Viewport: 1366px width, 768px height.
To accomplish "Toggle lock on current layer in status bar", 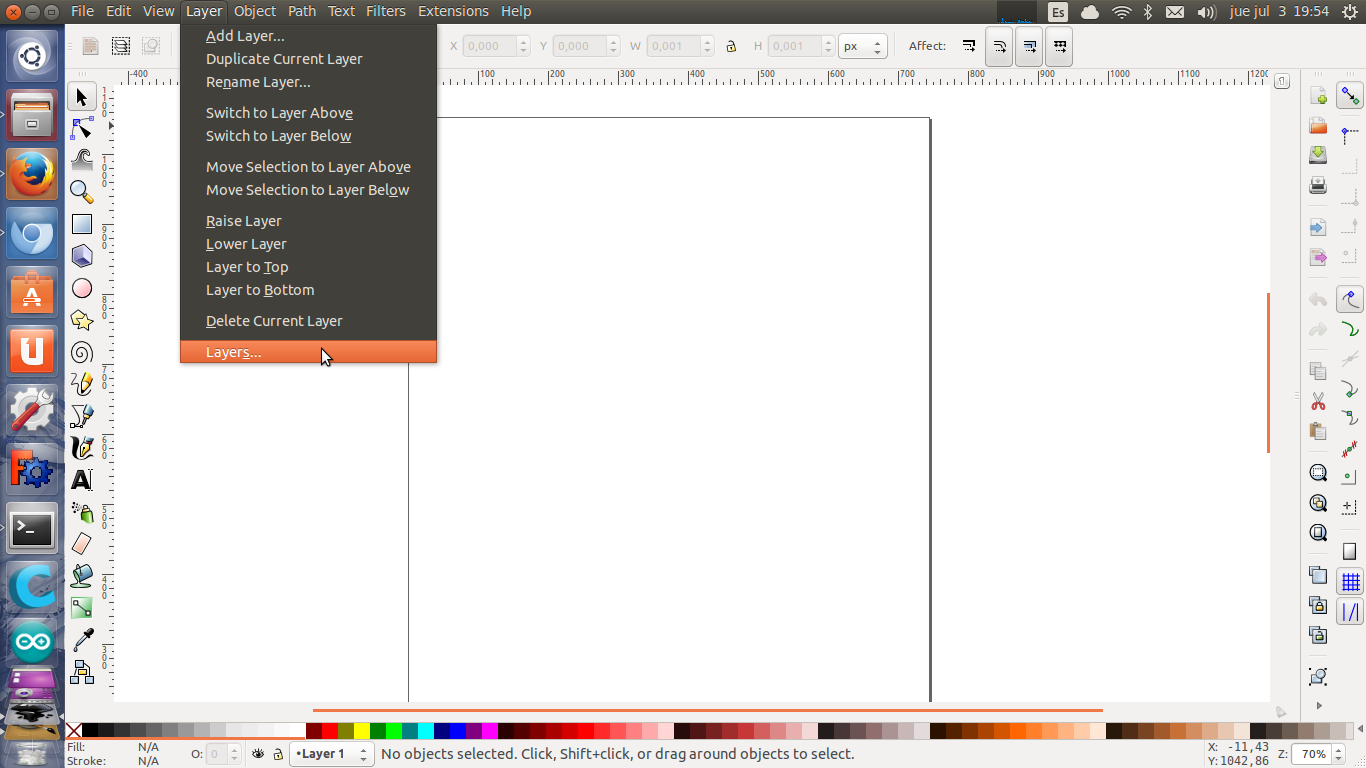I will tap(278, 754).
